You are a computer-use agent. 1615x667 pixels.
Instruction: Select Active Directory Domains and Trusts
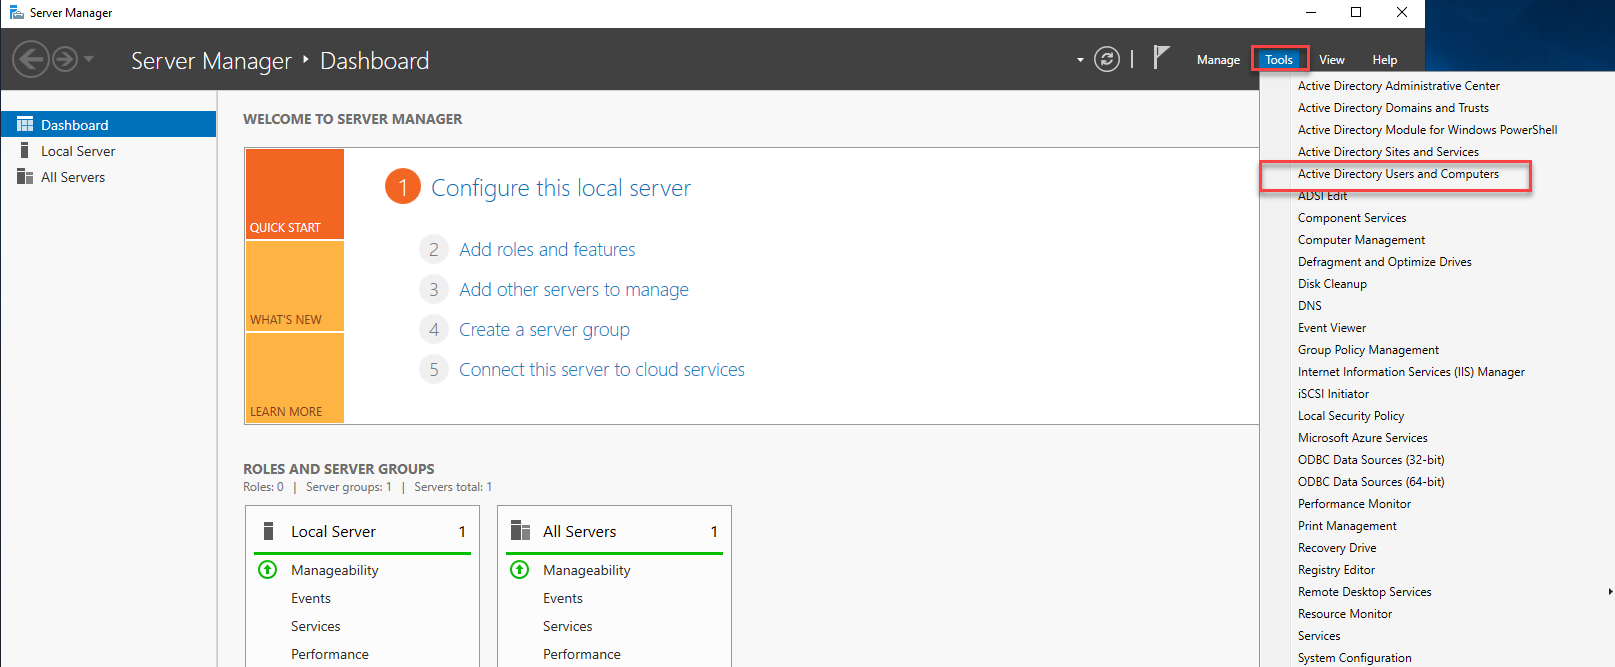click(x=1393, y=108)
